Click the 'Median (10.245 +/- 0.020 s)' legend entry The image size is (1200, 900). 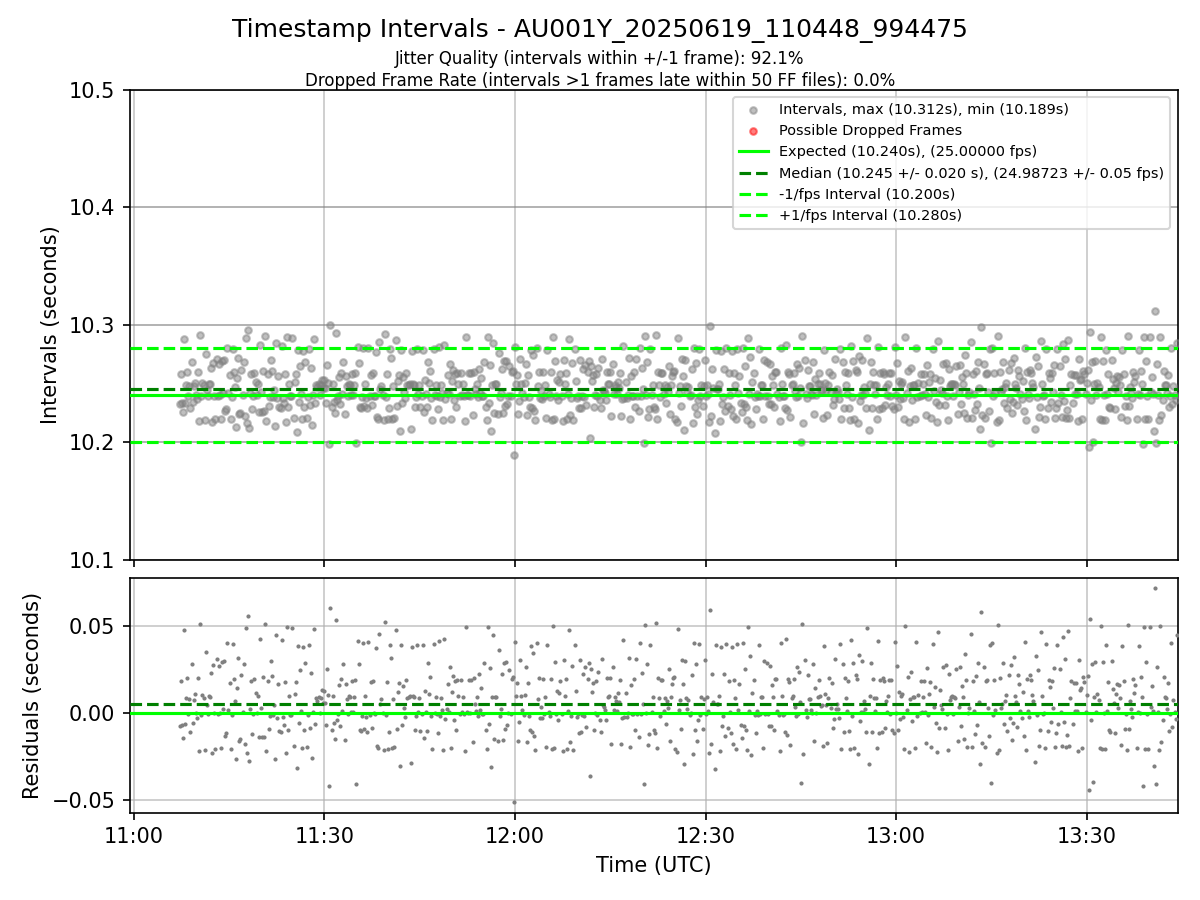click(x=971, y=173)
